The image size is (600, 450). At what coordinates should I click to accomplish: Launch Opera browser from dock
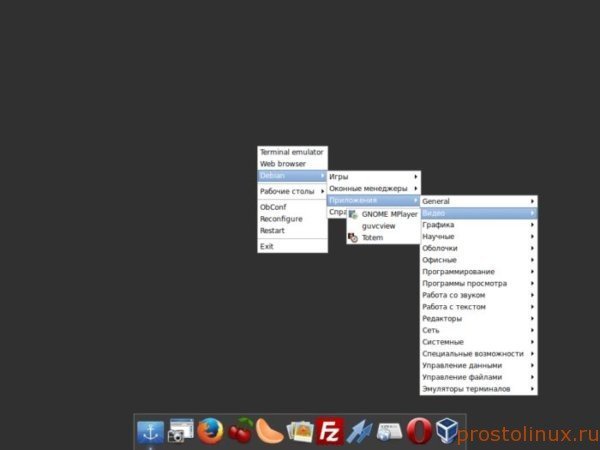[x=419, y=431]
